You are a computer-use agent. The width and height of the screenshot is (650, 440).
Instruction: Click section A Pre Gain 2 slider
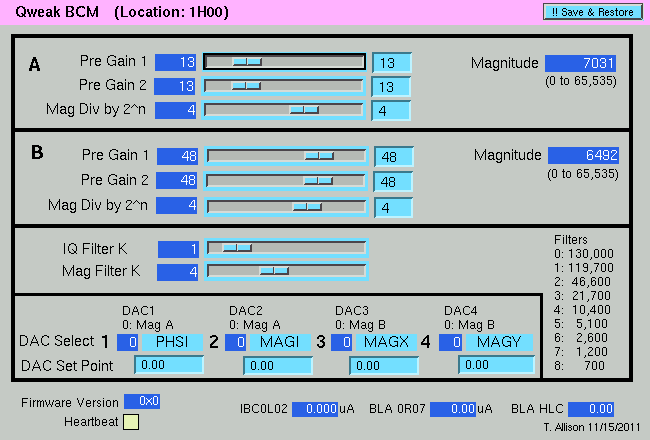click(284, 86)
